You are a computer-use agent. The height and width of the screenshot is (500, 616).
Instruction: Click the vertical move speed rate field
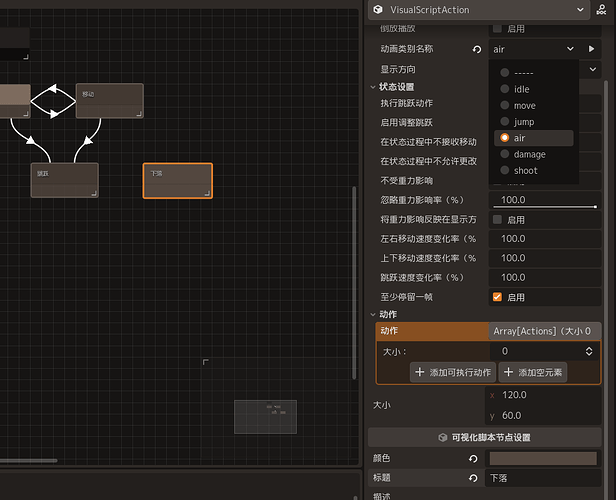click(x=545, y=258)
